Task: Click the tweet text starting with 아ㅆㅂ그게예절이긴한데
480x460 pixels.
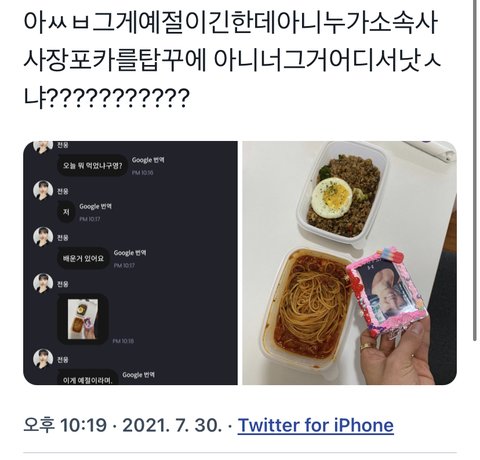Action: click(232, 60)
